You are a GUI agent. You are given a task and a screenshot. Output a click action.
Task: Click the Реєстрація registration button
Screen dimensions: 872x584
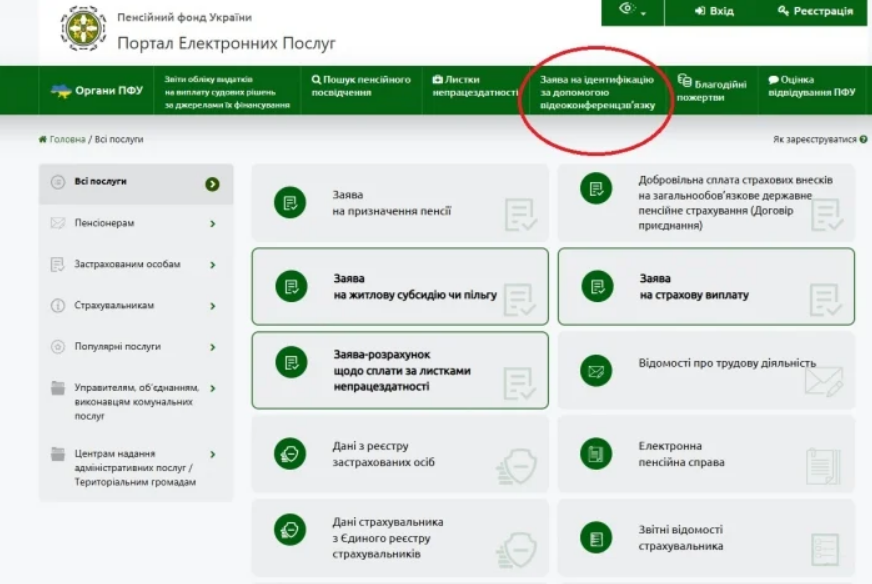(815, 11)
